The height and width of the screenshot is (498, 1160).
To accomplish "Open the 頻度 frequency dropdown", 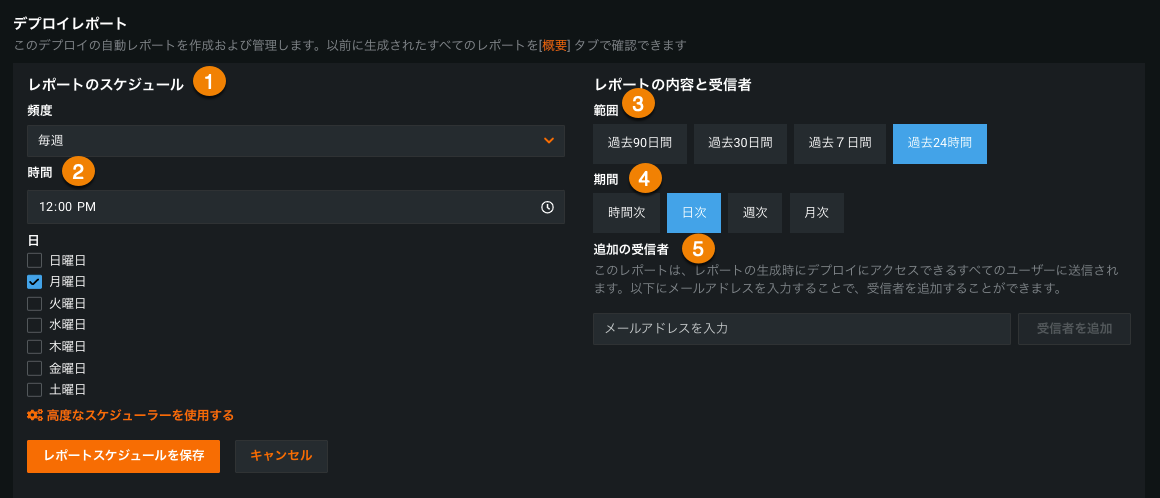I will tap(296, 141).
